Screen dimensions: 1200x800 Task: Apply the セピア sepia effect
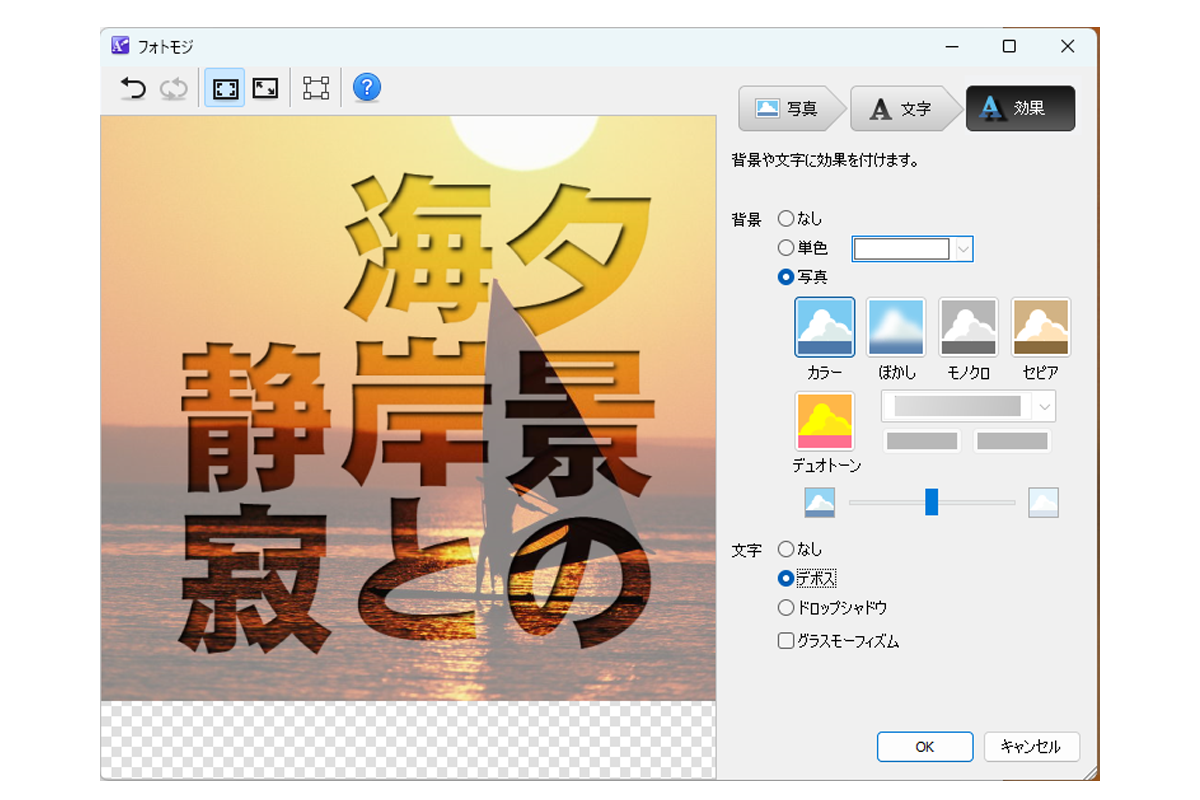(x=1040, y=328)
